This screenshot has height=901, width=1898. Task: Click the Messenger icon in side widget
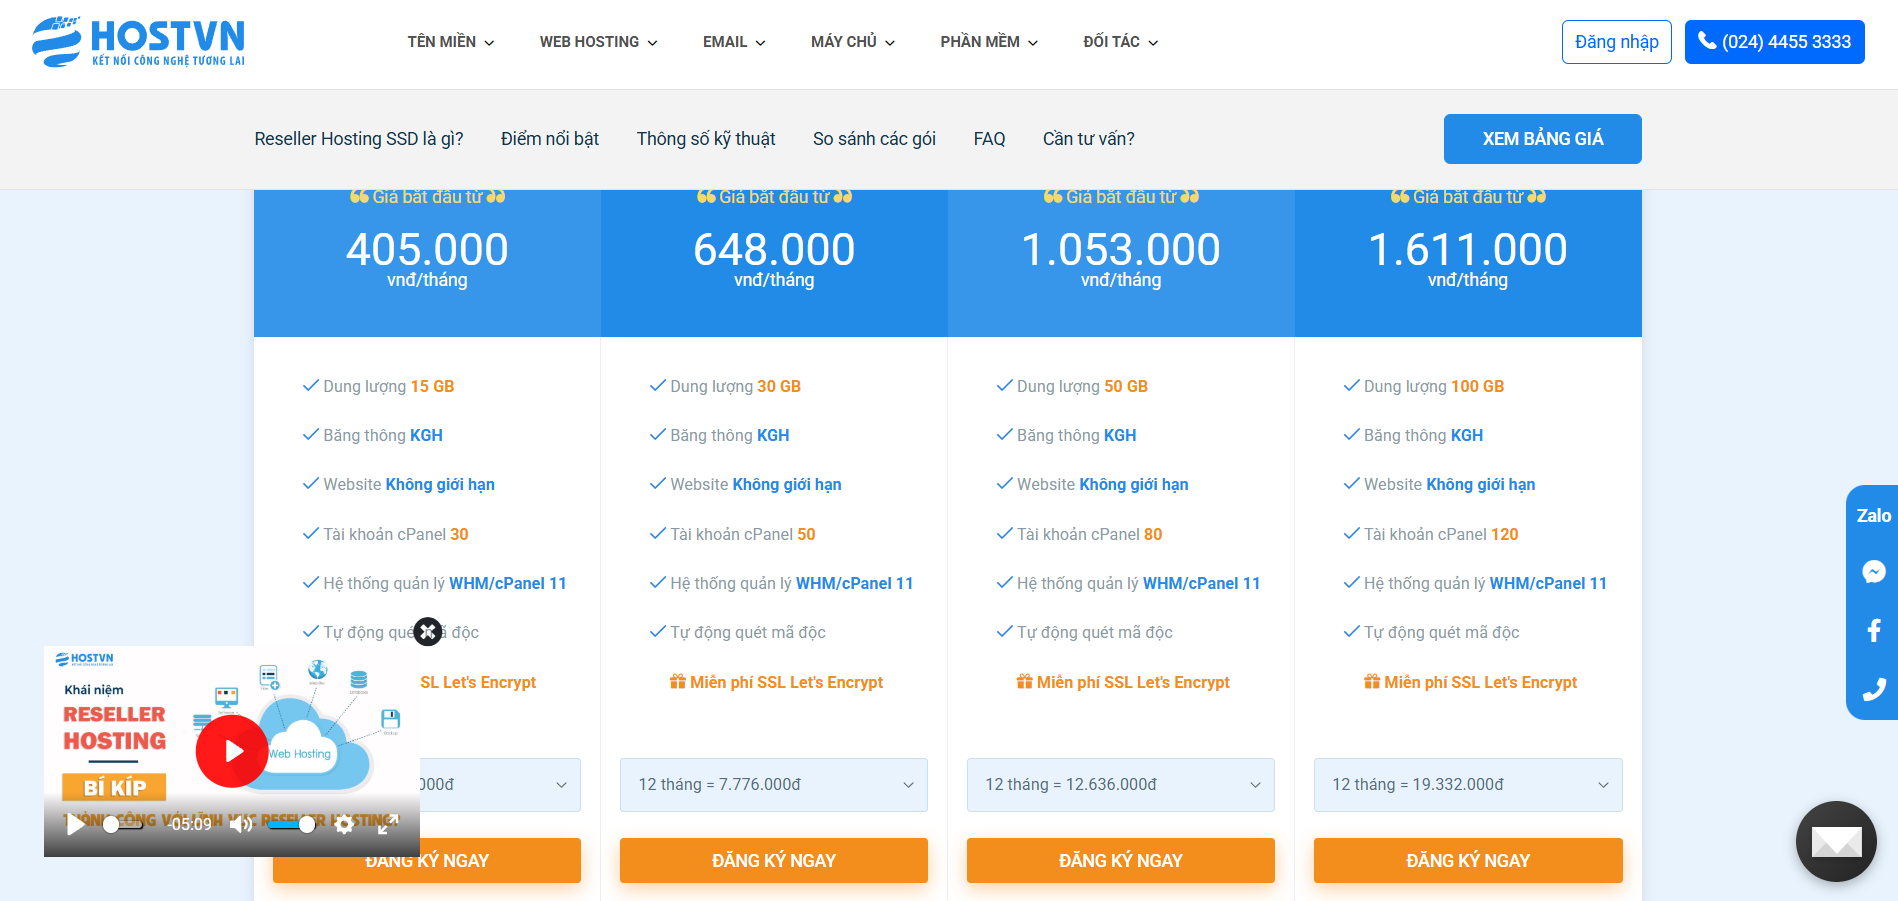tap(1873, 572)
